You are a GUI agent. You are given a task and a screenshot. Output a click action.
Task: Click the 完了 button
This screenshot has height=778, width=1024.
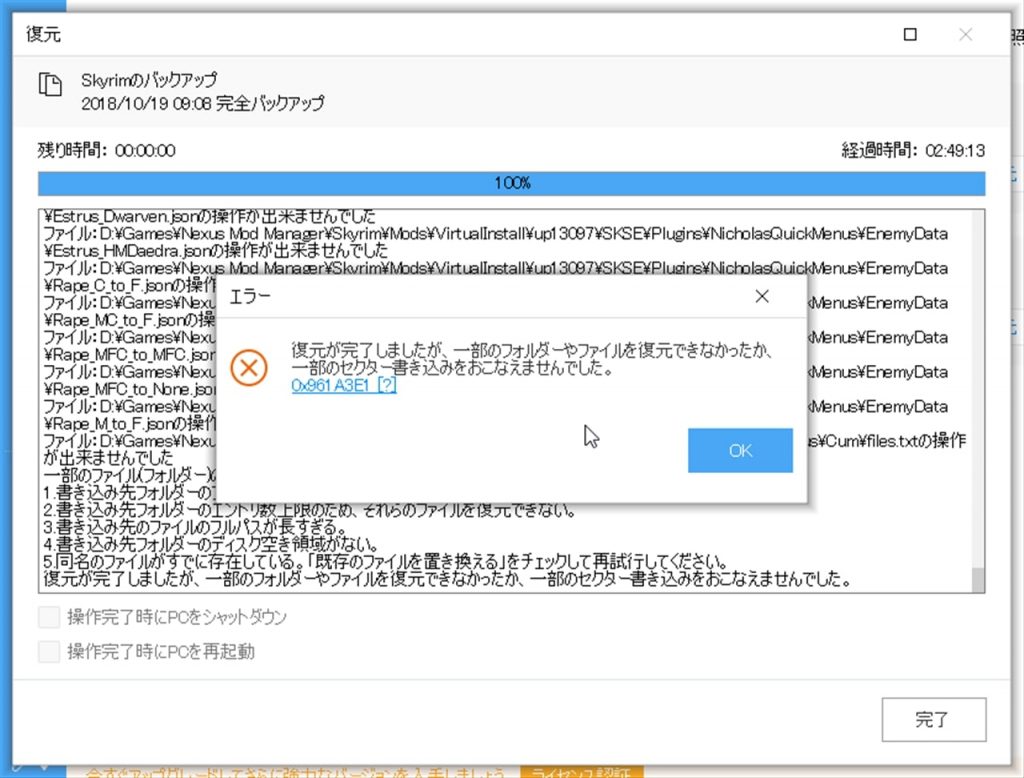click(933, 719)
